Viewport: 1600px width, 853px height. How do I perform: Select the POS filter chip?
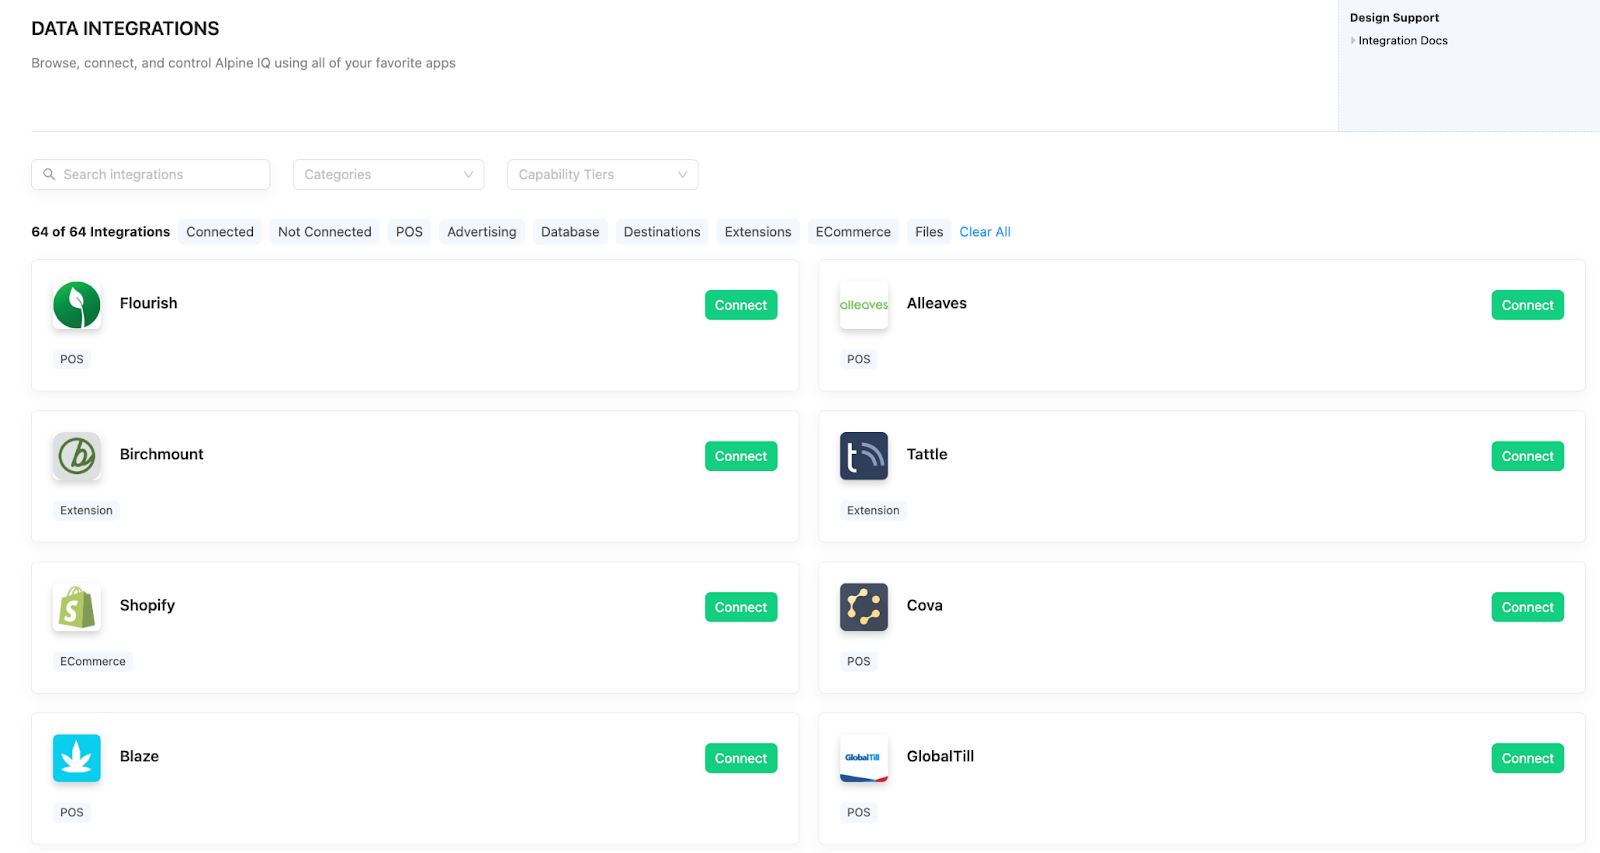409,232
